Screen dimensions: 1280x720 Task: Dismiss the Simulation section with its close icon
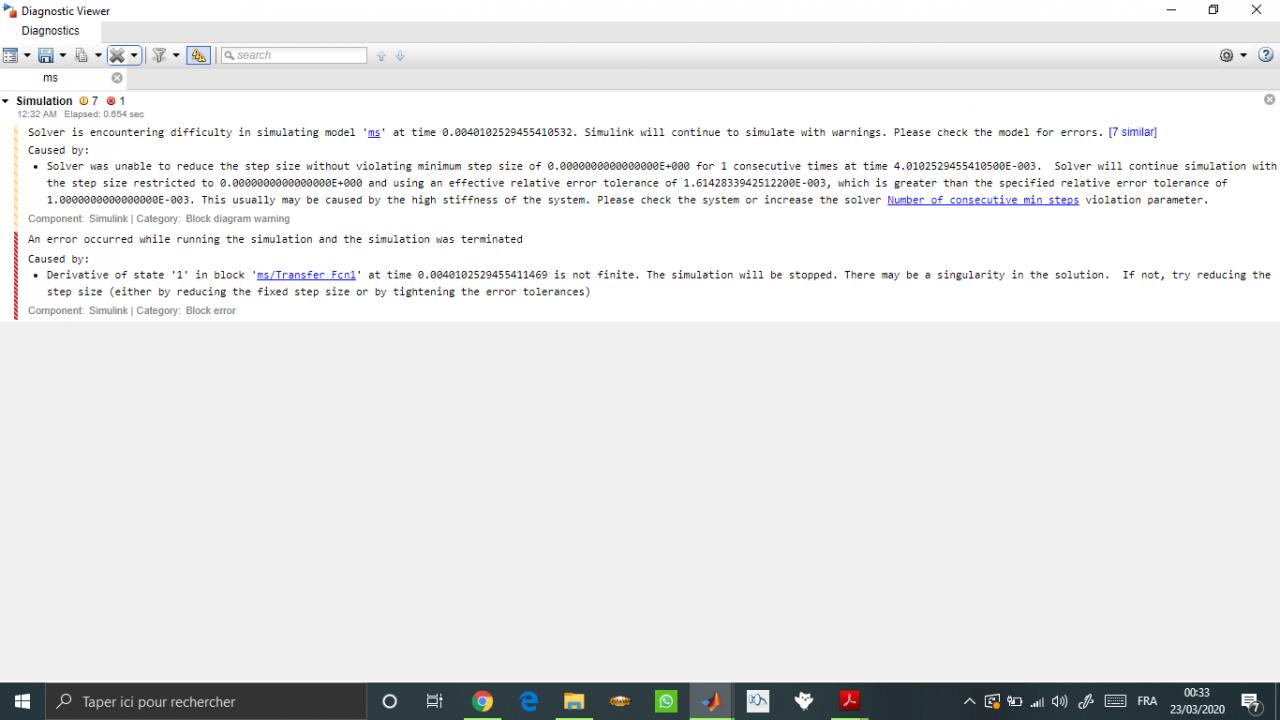click(x=1270, y=99)
